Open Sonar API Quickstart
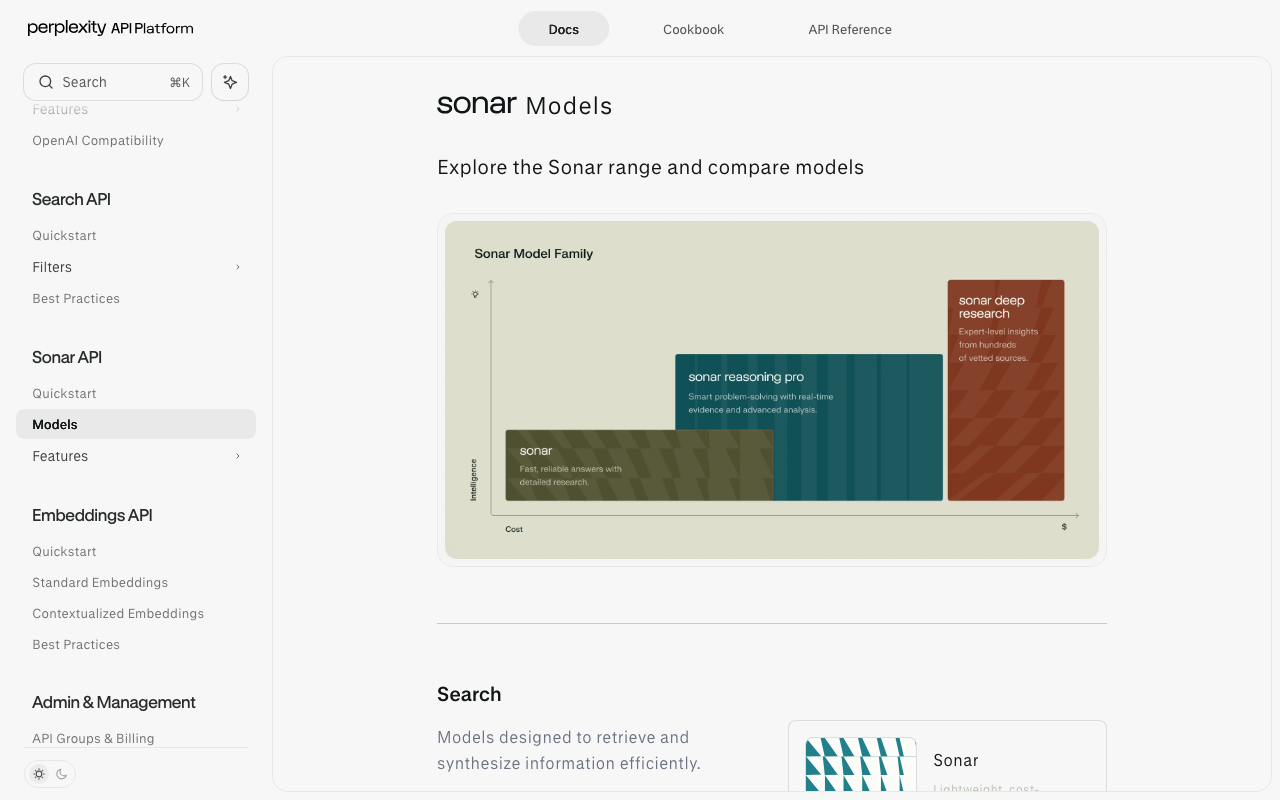The height and width of the screenshot is (800, 1280). click(x=64, y=394)
